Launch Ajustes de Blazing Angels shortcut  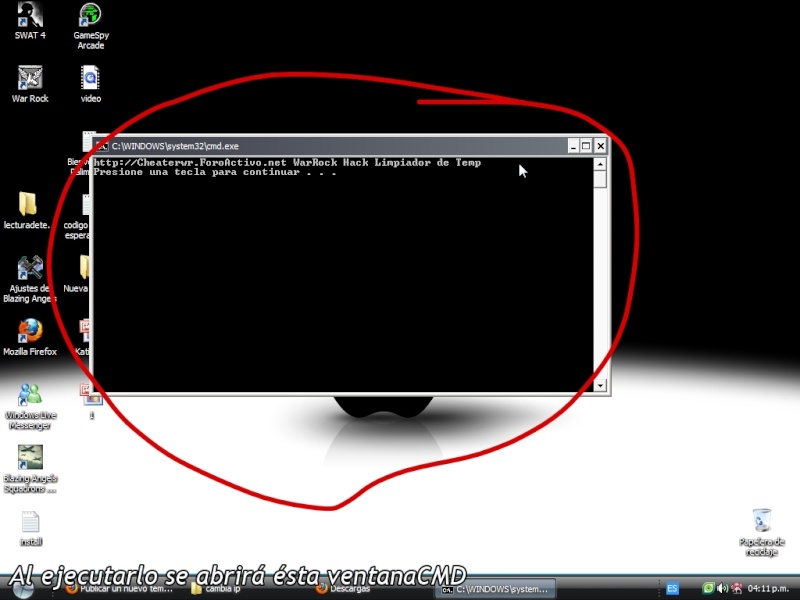[x=30, y=279]
